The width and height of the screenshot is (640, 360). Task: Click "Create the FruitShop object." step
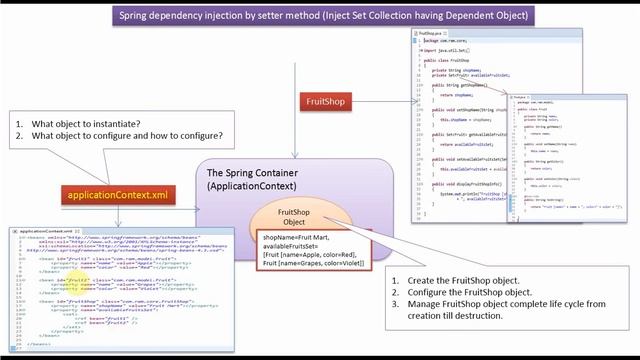463,280
